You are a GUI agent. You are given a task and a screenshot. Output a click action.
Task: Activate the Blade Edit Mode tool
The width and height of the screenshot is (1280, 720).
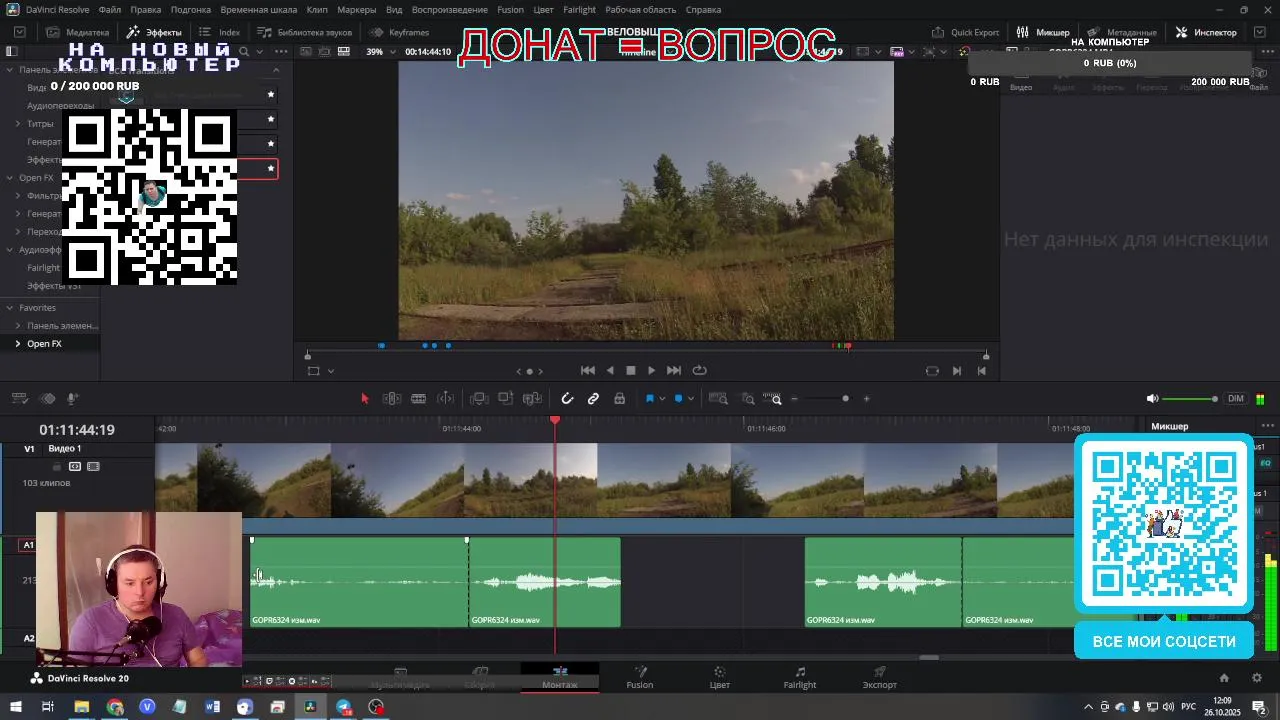pyautogui.click(x=419, y=399)
